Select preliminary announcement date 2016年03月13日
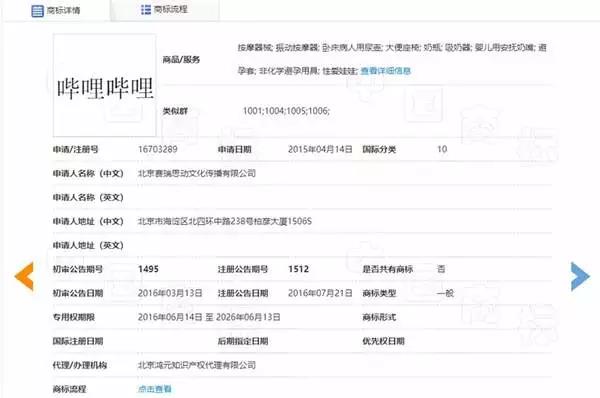Viewport: 600px width, 398px height. tap(170, 293)
